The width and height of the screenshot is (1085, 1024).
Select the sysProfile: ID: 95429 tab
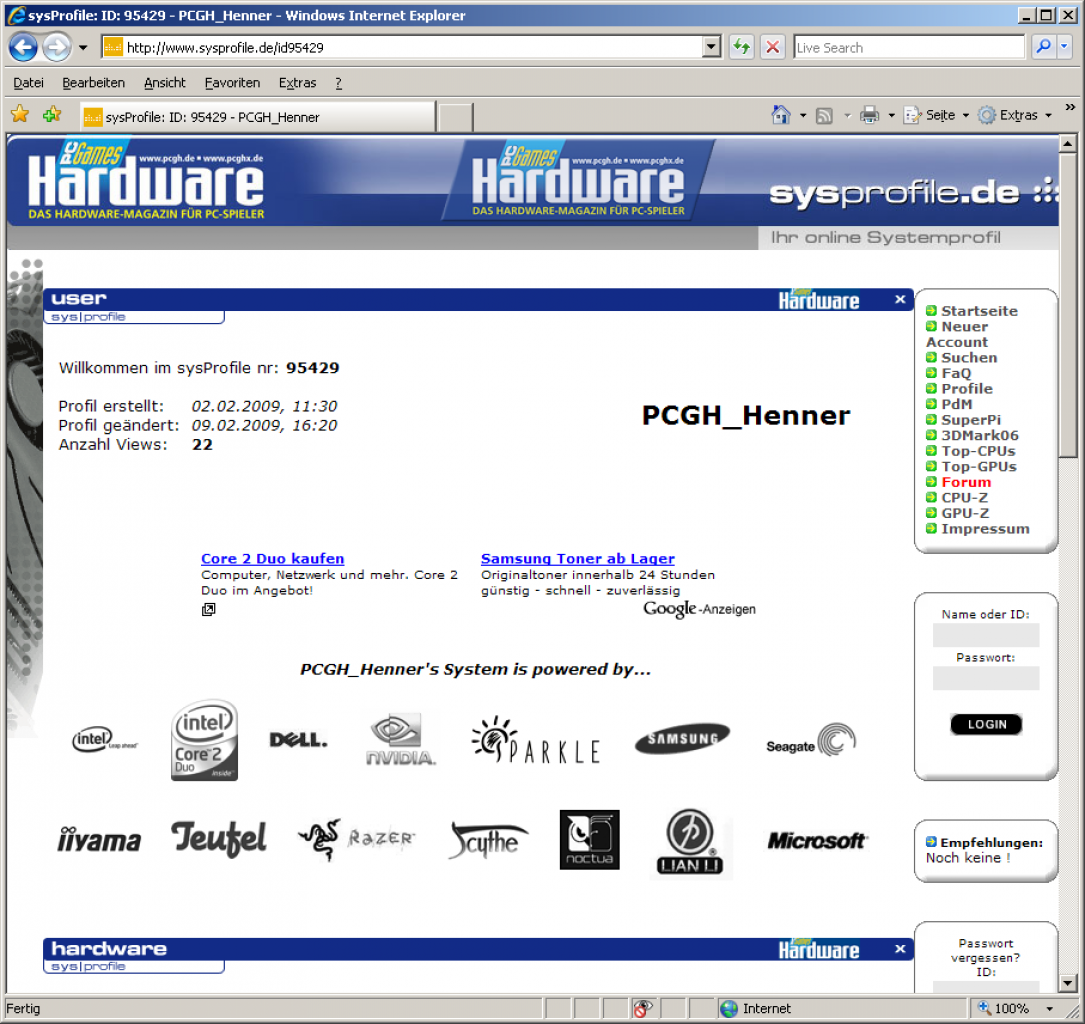coord(257,117)
